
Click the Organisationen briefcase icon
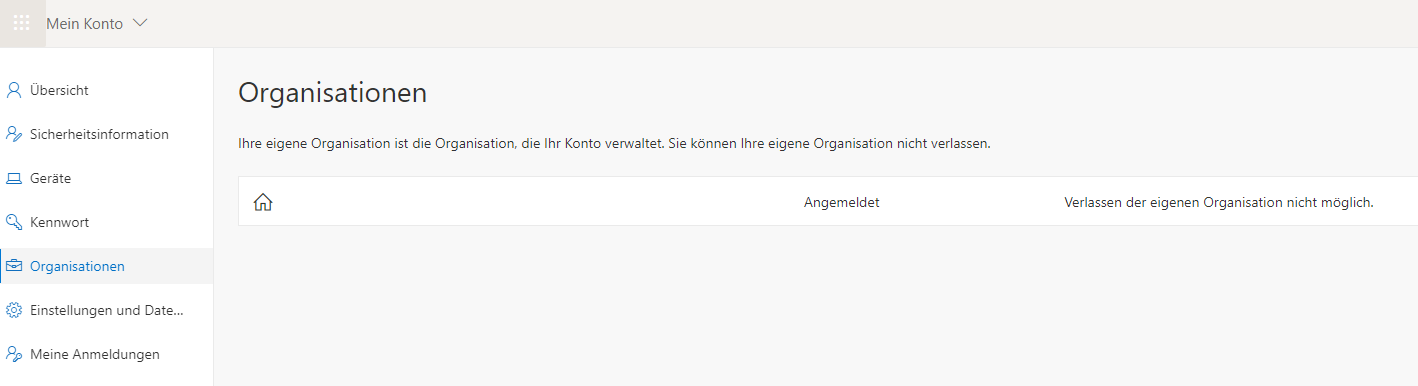click(x=14, y=266)
